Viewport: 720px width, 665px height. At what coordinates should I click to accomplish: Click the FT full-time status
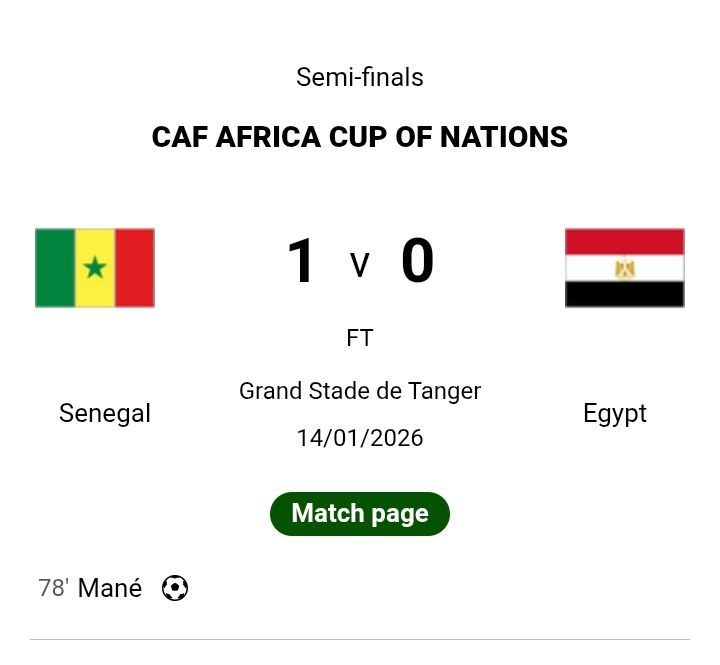click(x=360, y=338)
